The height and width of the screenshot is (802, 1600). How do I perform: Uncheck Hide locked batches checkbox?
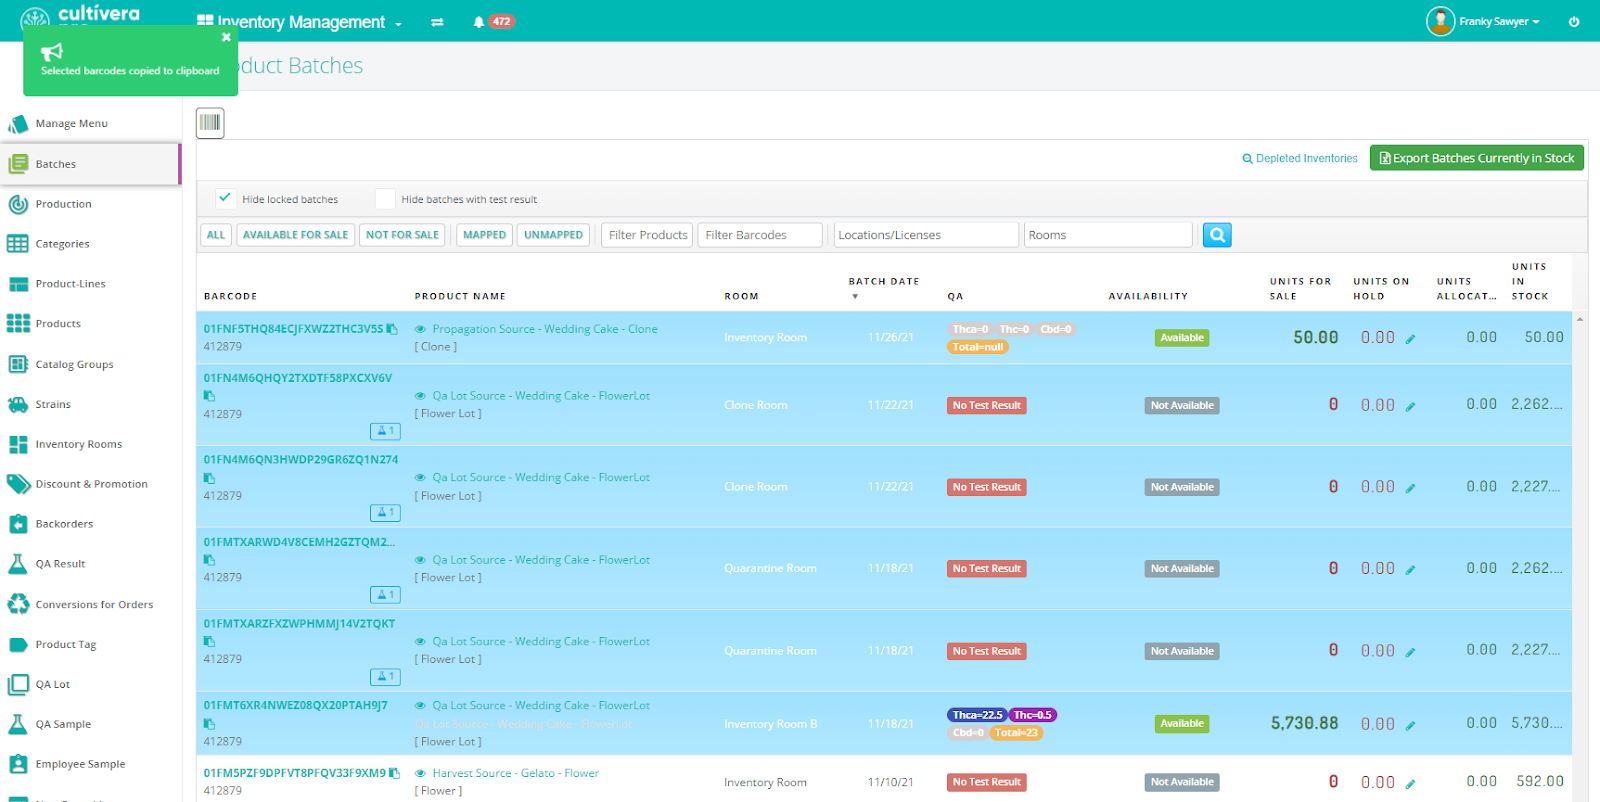(225, 198)
